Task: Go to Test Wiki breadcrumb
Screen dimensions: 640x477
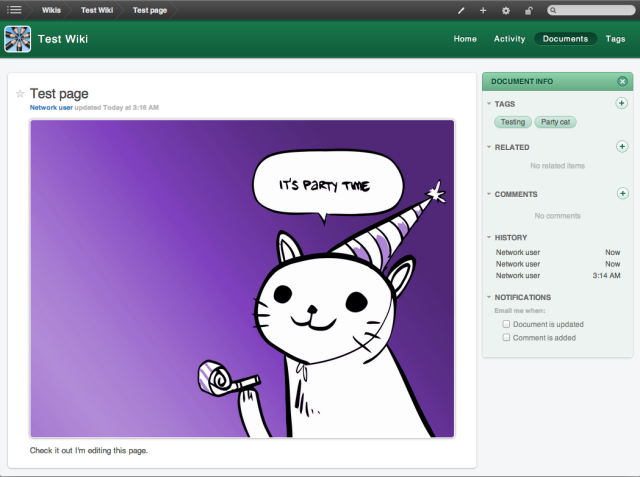Action: pyautogui.click(x=97, y=10)
